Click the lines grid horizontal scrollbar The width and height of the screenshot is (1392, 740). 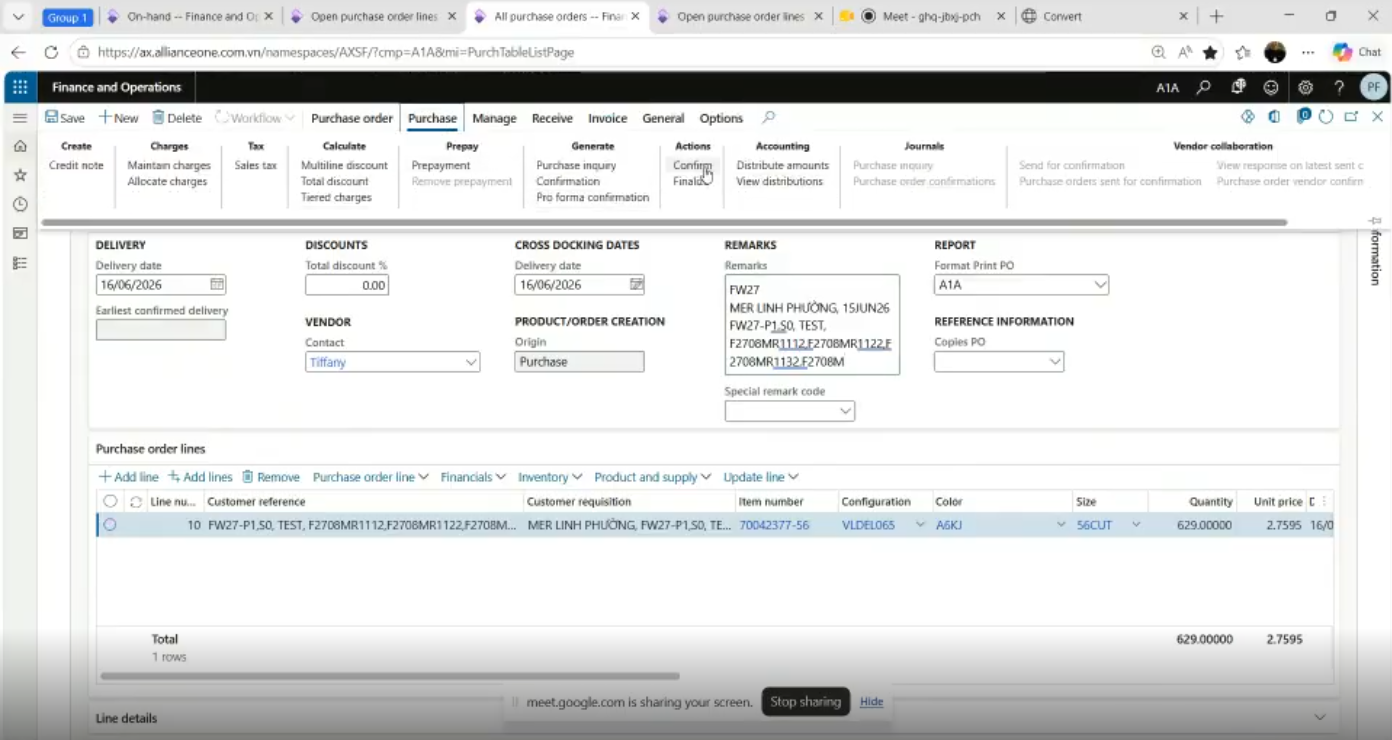click(390, 676)
